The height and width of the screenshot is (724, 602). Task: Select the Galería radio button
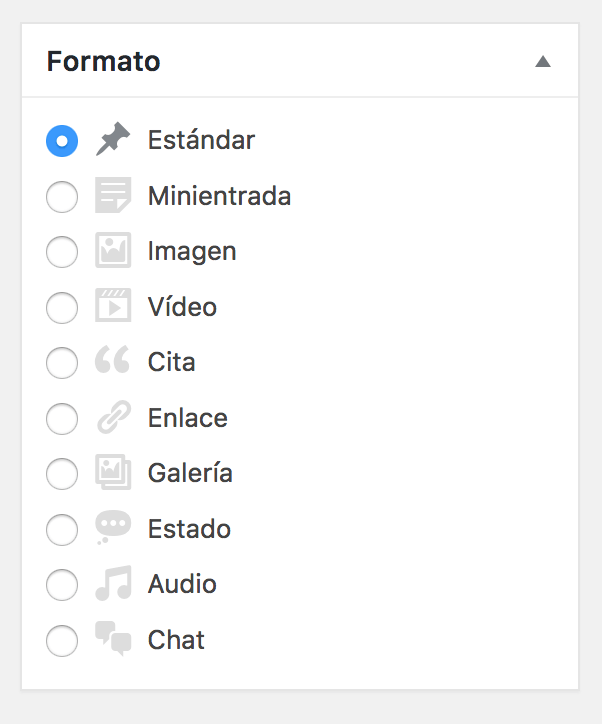point(62,474)
